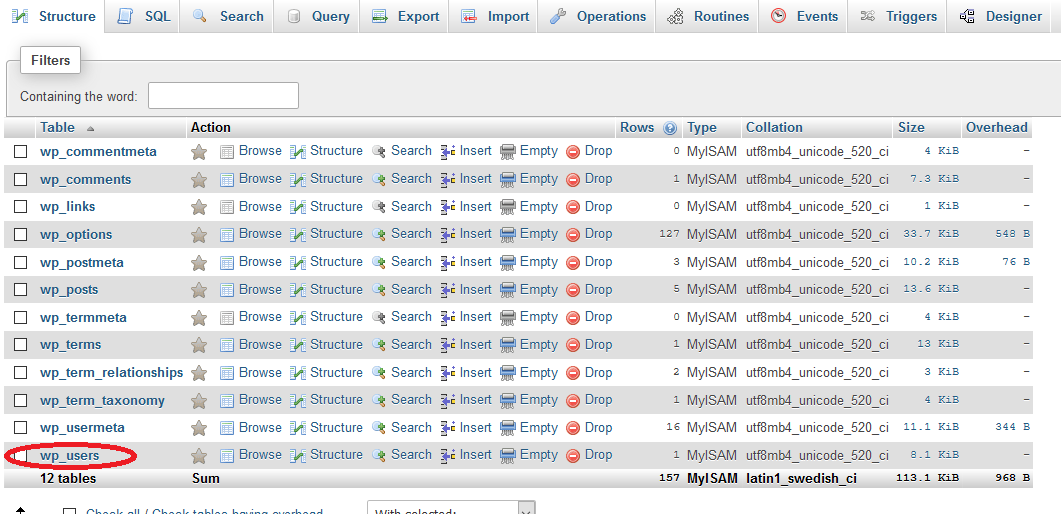Click the Structure icon for wp_comments

pyautogui.click(x=298, y=180)
